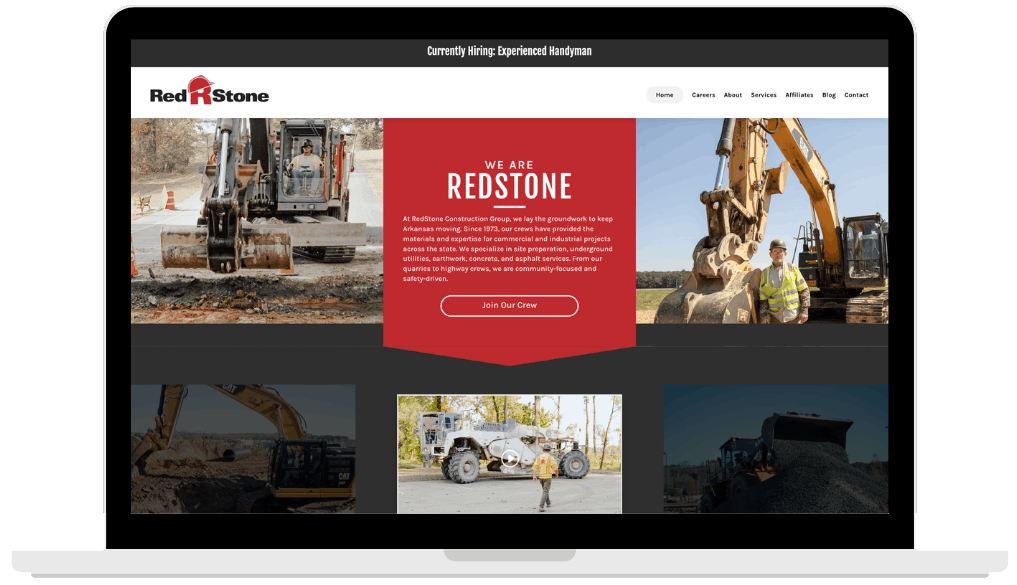Go to the Careers page
Image resolution: width=1017 pixels, height=585 pixels.
pos(703,95)
